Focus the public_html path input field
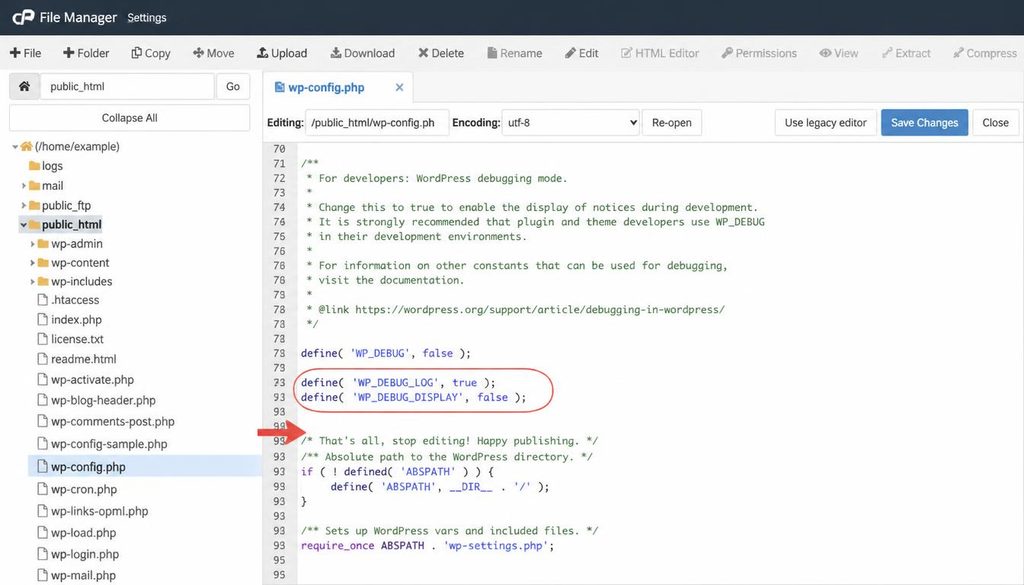 tap(127, 86)
